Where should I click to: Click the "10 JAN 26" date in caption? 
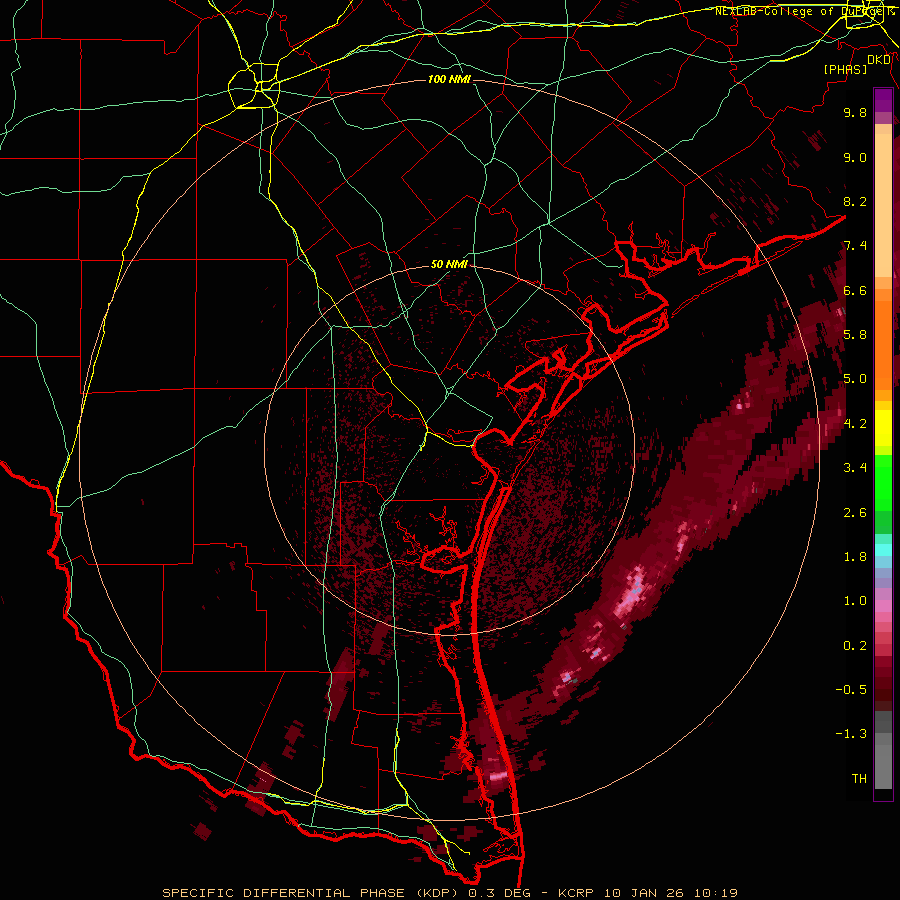click(645, 893)
